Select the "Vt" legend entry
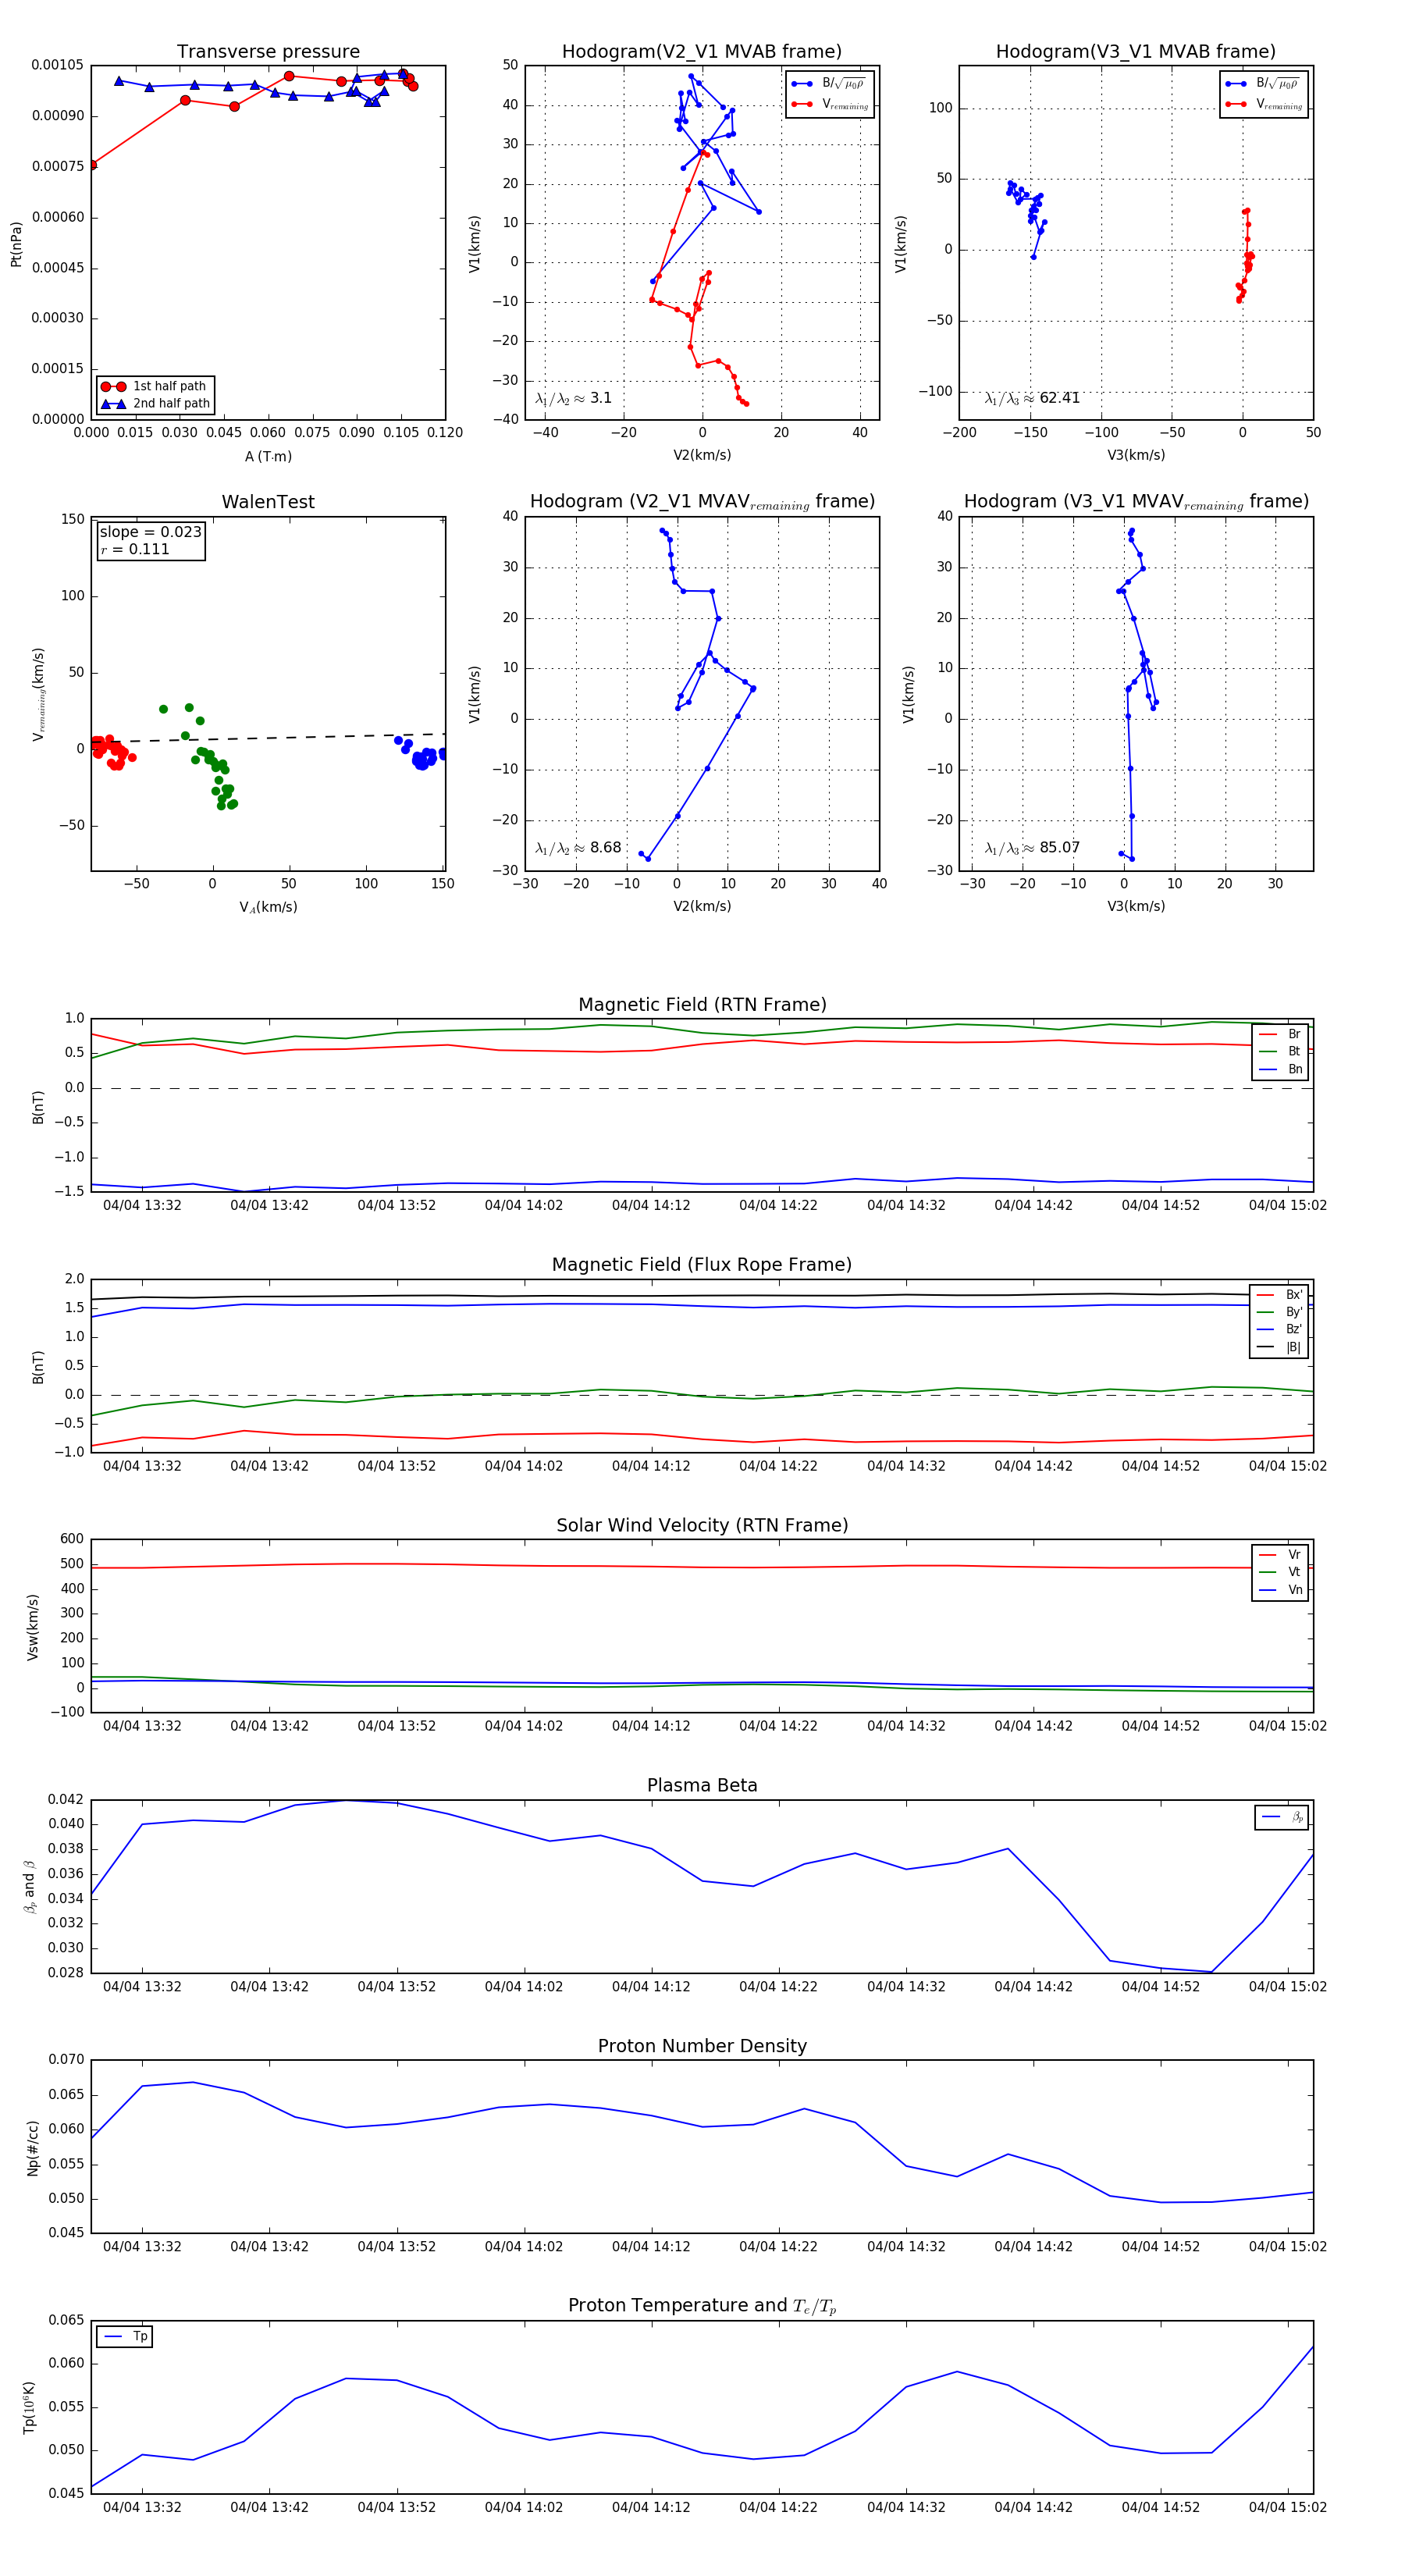 1280,1572
